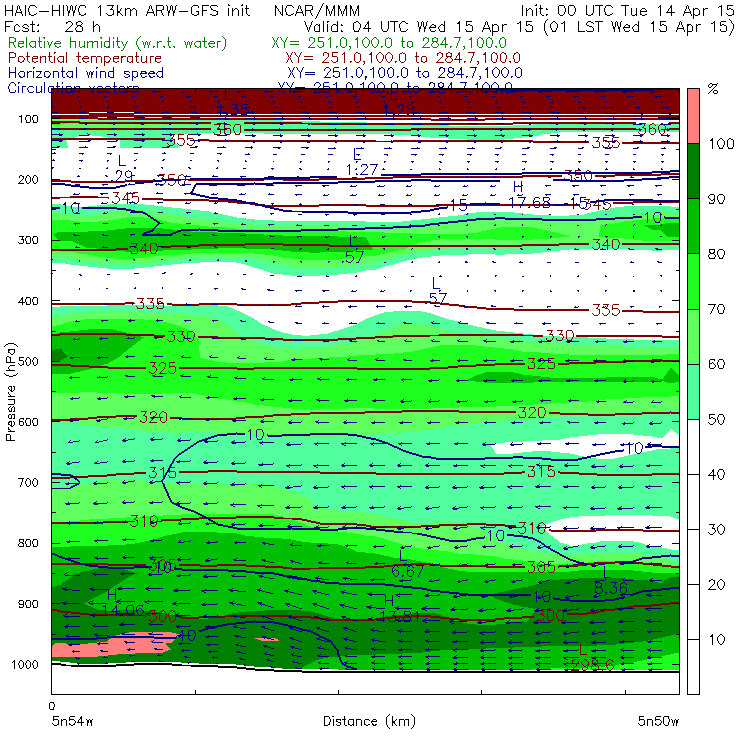Screen dimensions: 740x740
Task: Click the red 'L 298.6' temperature minimum label
Action: click(x=592, y=658)
